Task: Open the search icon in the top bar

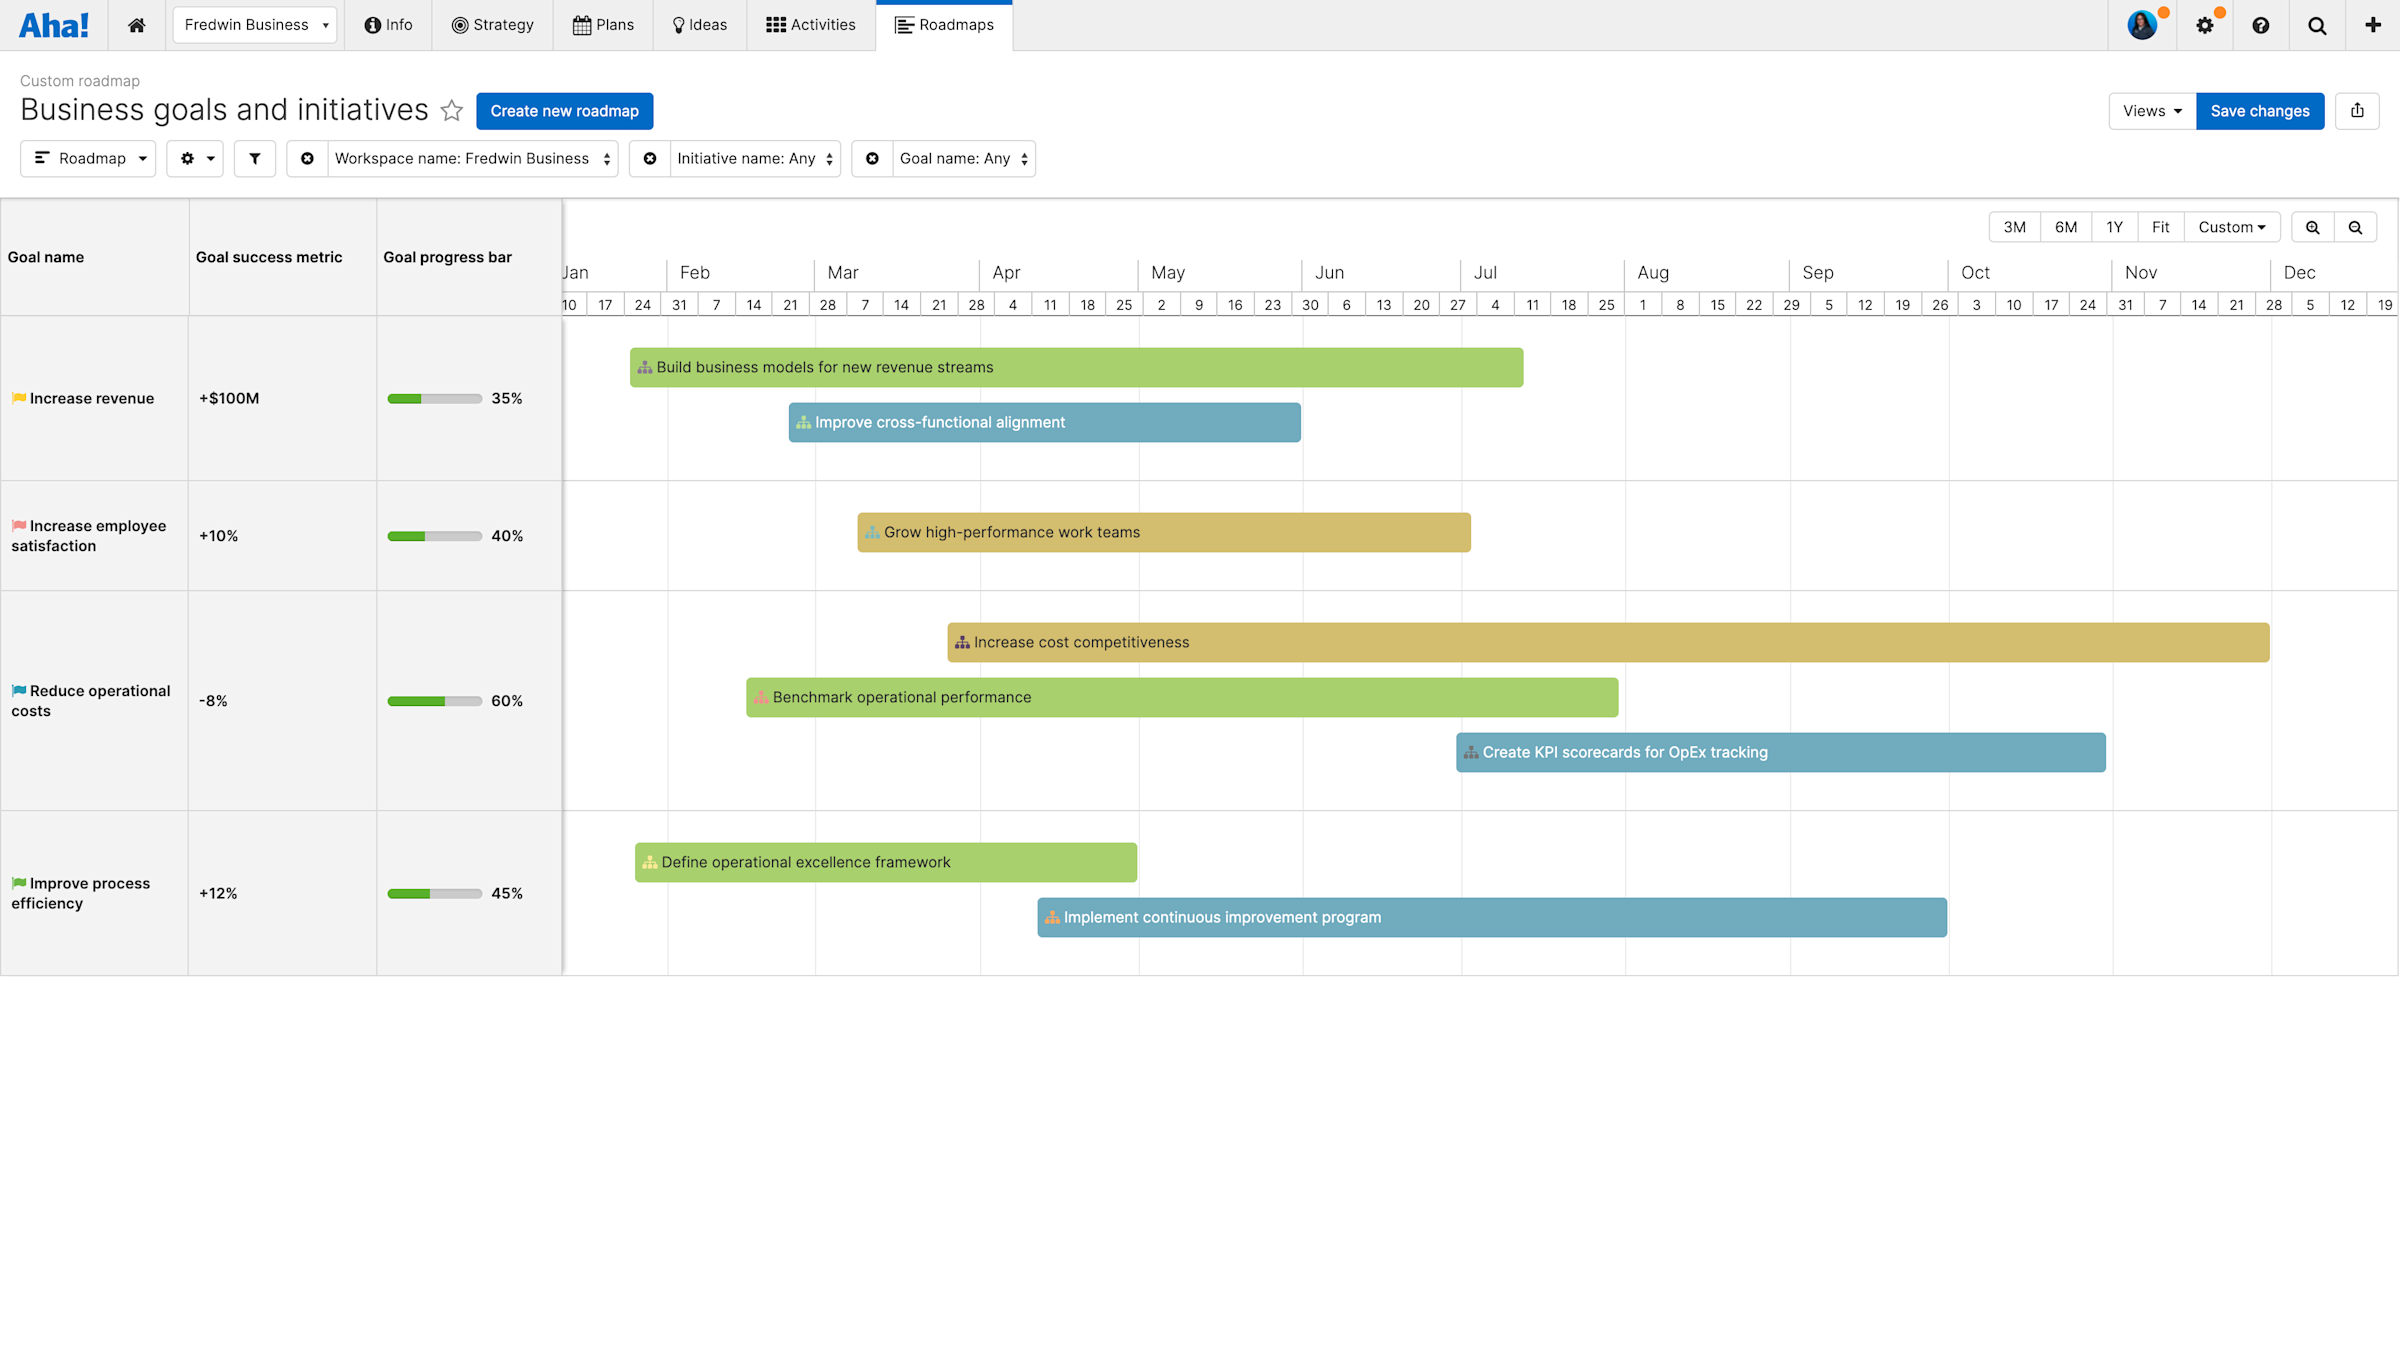Action: coord(2316,25)
